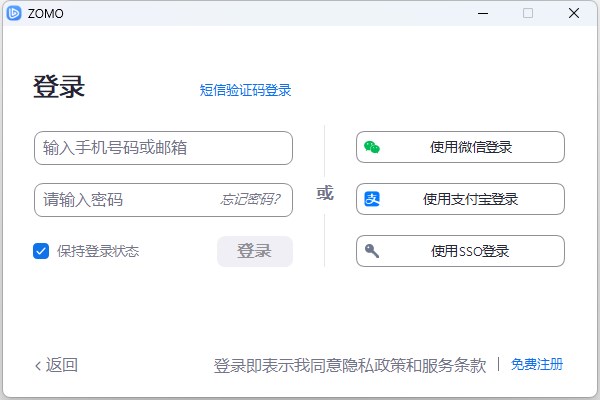Open the 忘记密码? link
600x400 pixels.
(x=250, y=199)
